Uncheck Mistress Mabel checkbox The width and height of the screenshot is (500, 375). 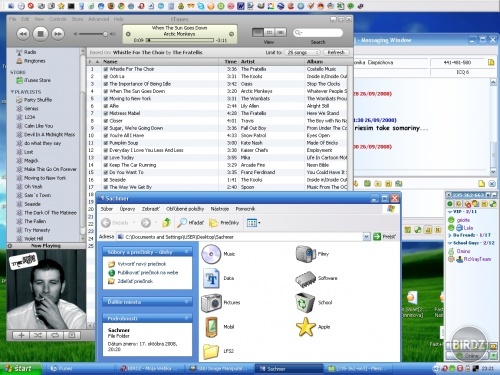[x=105, y=113]
